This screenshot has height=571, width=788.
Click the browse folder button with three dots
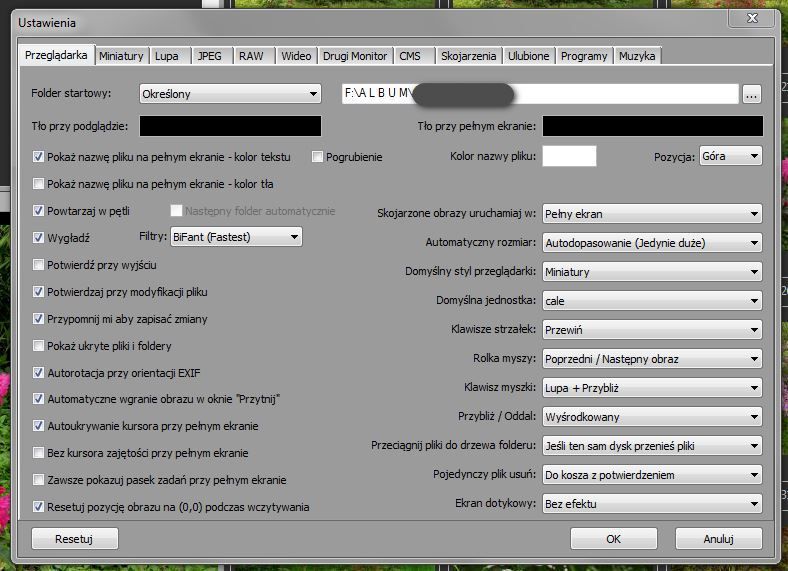click(x=752, y=95)
